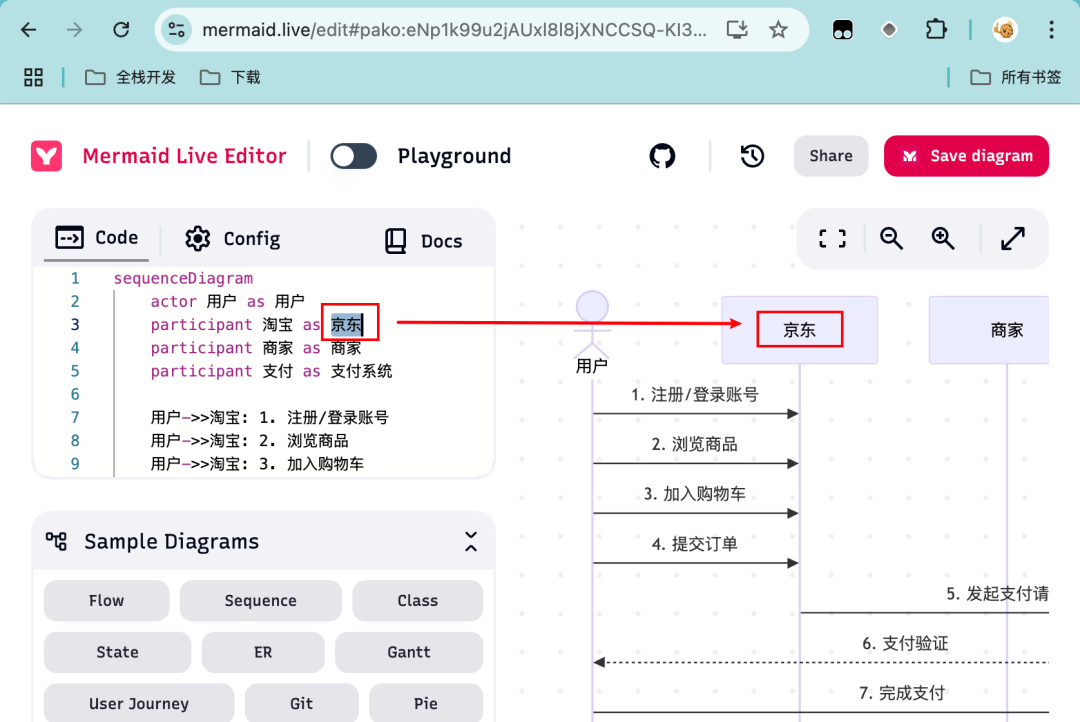Load the Flow sample diagram

tap(106, 601)
